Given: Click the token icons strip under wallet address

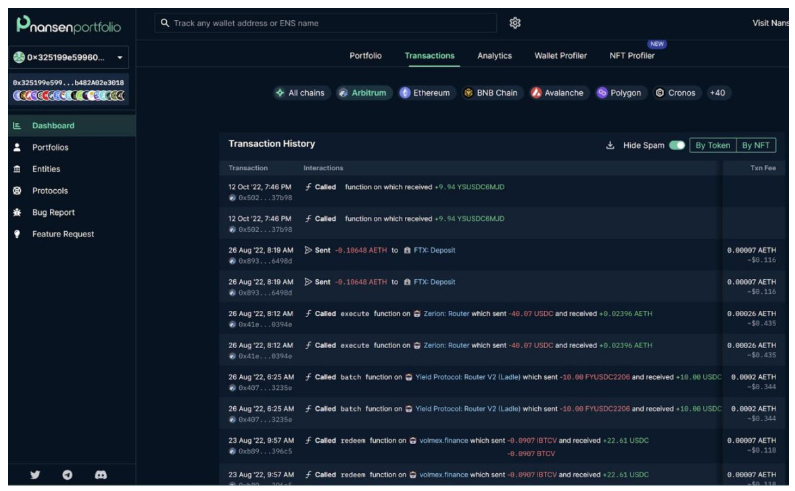Looking at the screenshot, I should coord(68,95).
